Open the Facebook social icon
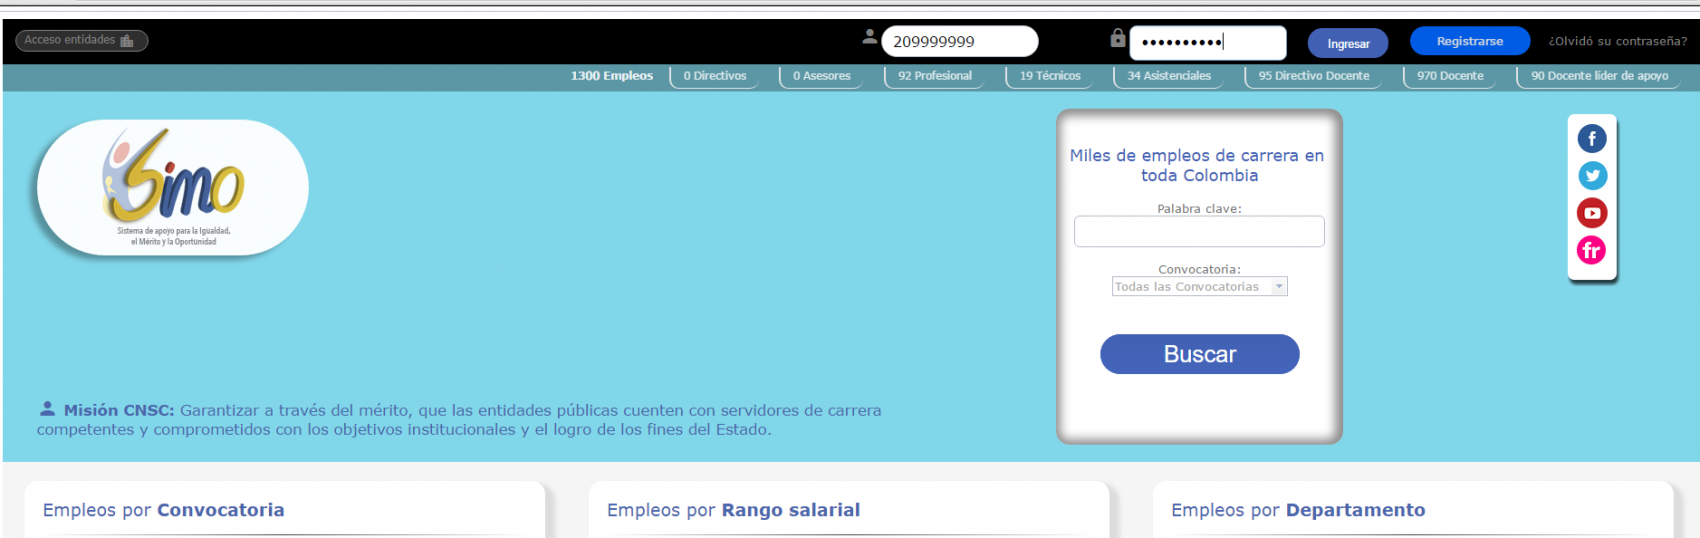The width and height of the screenshot is (1700, 538). coord(1592,139)
